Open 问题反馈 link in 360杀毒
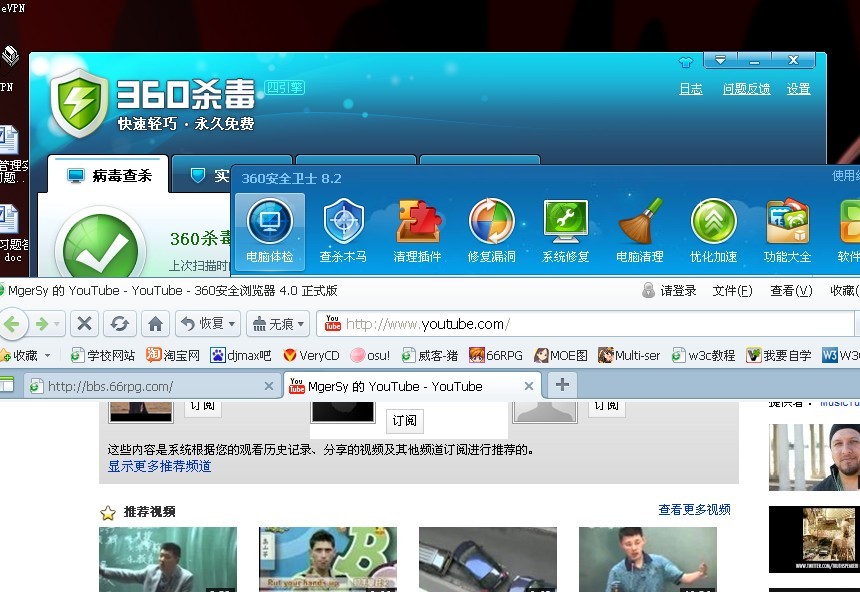 click(746, 89)
